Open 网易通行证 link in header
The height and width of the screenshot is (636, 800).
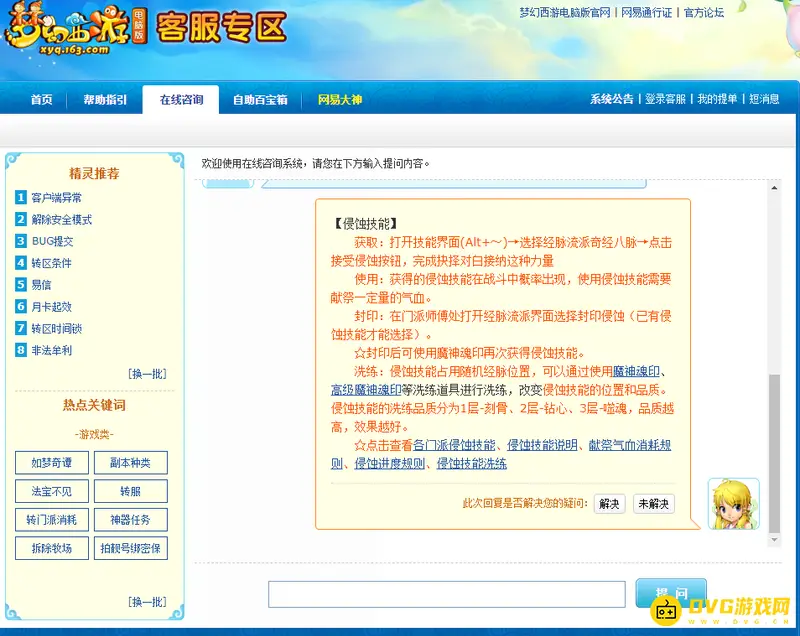[646, 13]
